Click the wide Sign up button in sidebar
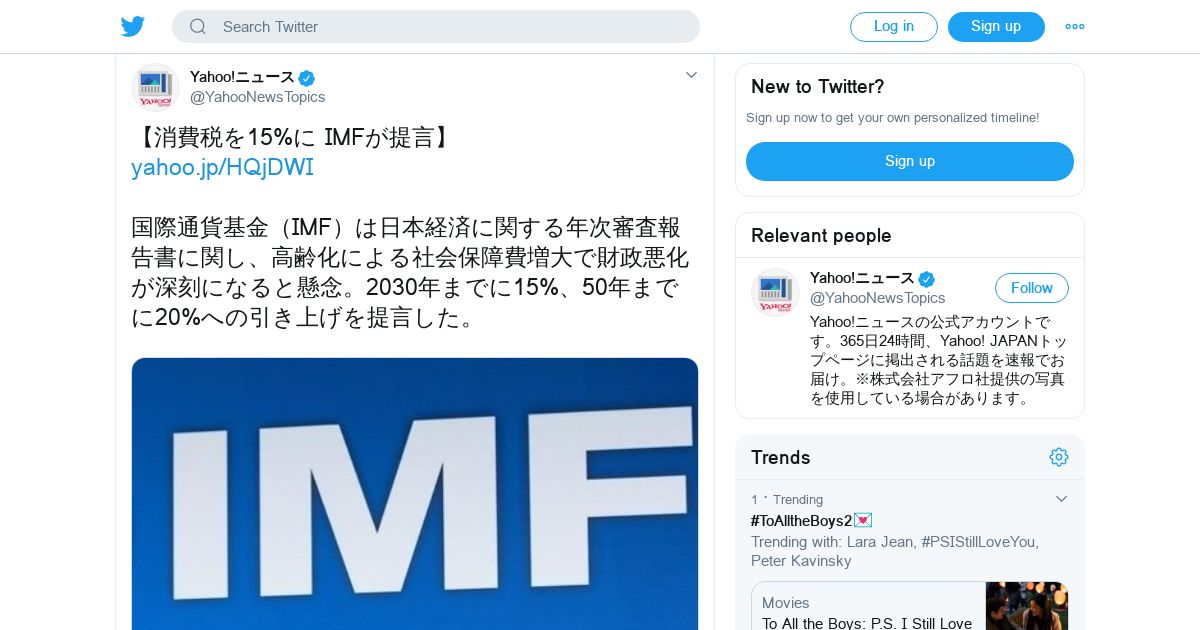 [910, 161]
